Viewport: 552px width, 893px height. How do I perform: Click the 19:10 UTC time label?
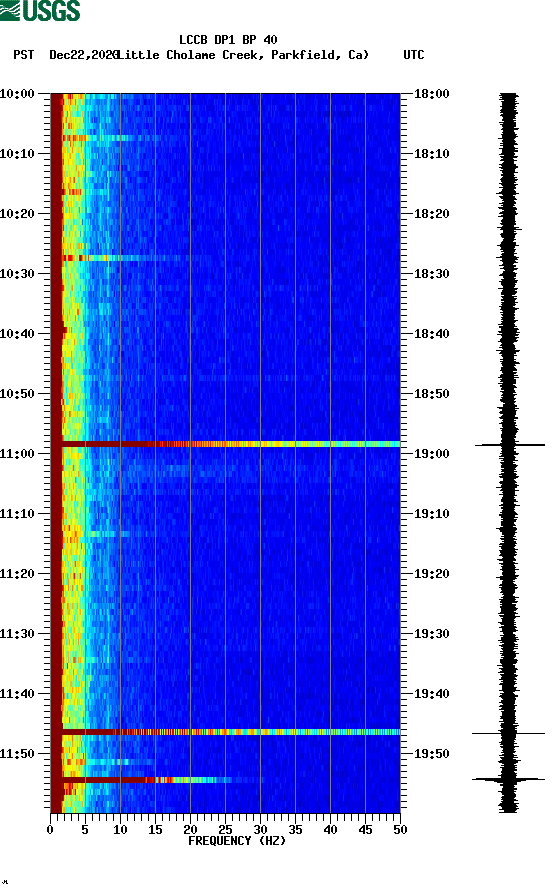432,514
